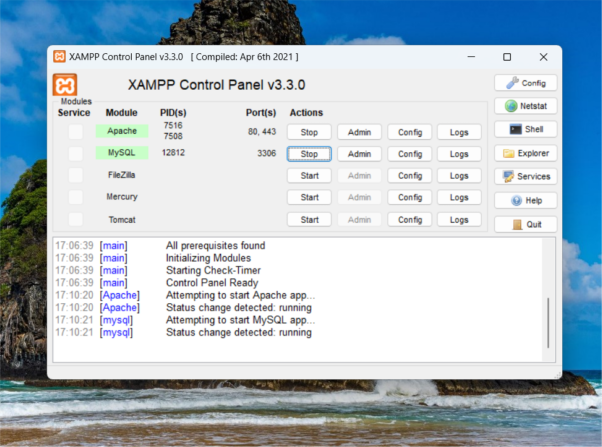Click the 'Initializing Modules' log line
Viewport: 602px width, 447px height.
[x=208, y=258]
